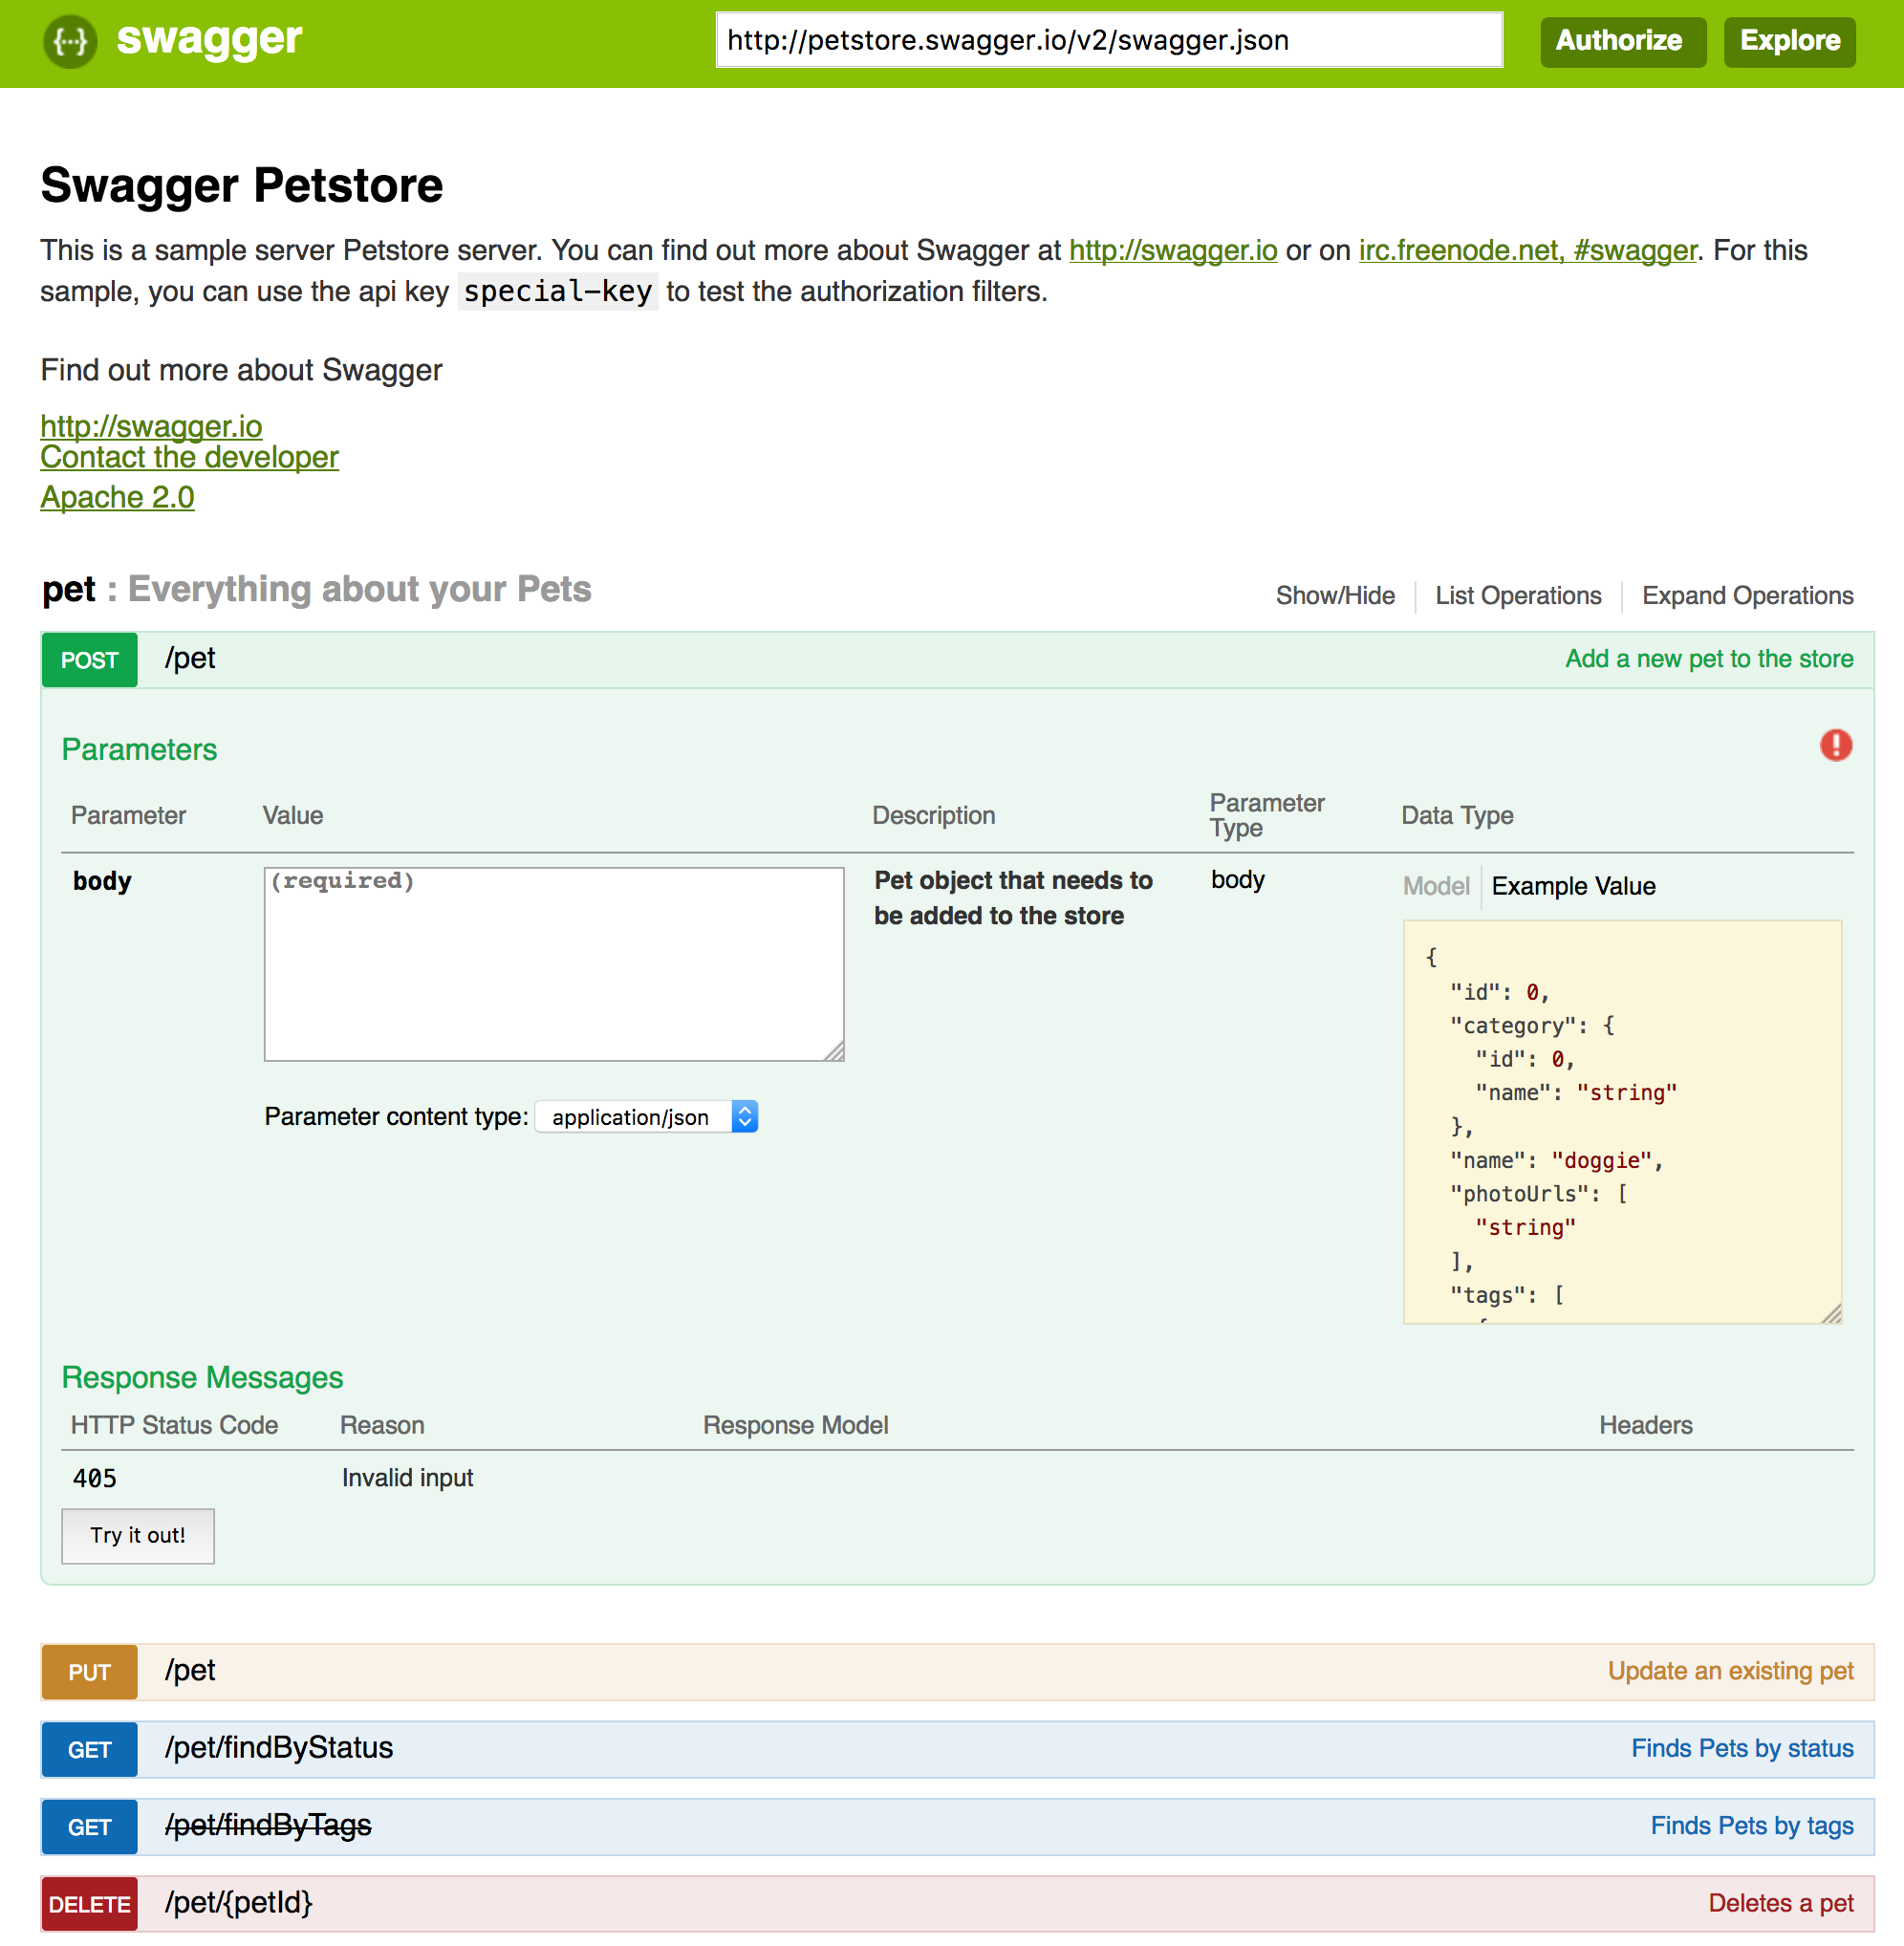Click Contact the developer link
The width and height of the screenshot is (1904, 1946).
pyautogui.click(x=188, y=459)
